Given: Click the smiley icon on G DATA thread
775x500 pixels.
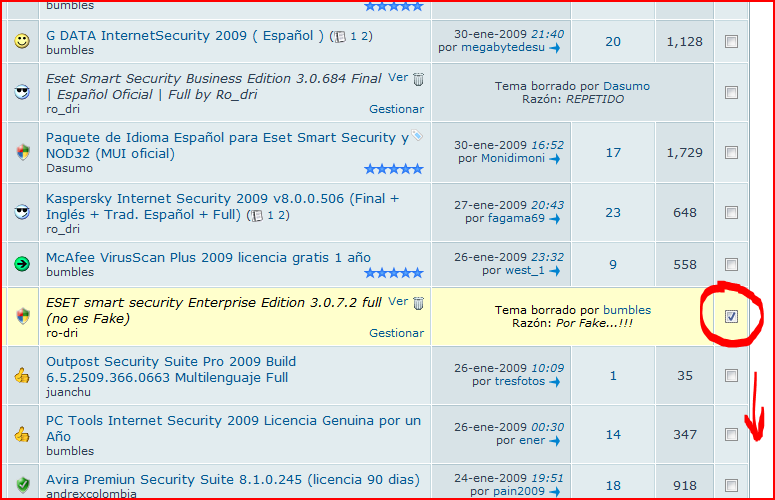Looking at the screenshot, I should pyautogui.click(x=22, y=42).
